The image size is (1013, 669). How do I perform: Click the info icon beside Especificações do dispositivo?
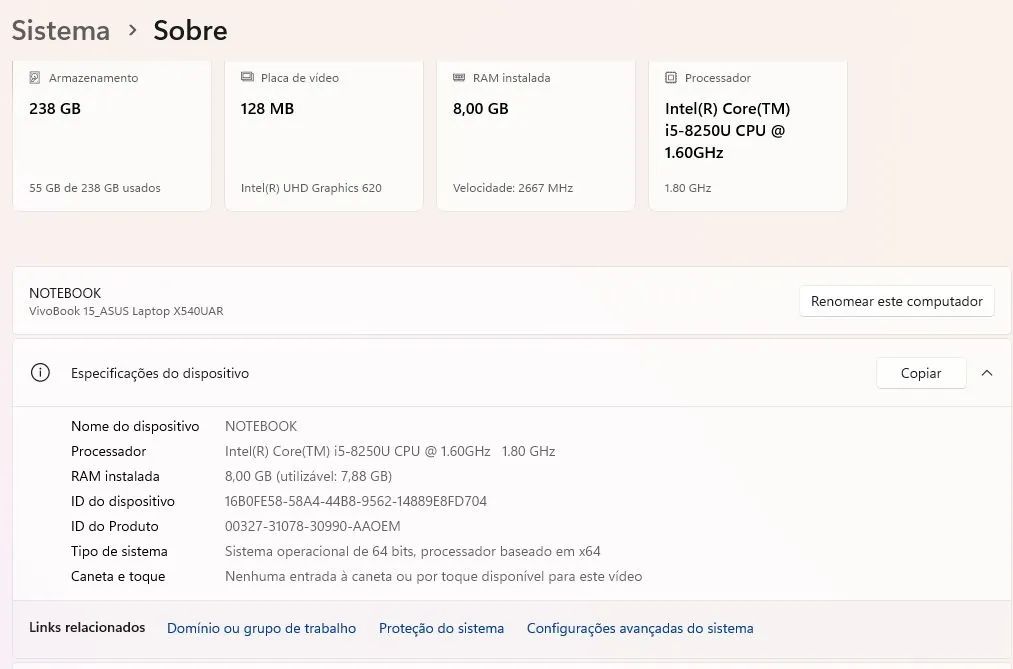pos(40,372)
